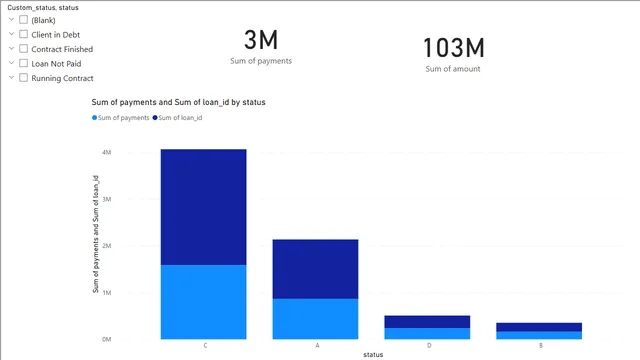640x360 pixels.
Task: Click the y-axis tick label 2M
Action: pos(107,246)
